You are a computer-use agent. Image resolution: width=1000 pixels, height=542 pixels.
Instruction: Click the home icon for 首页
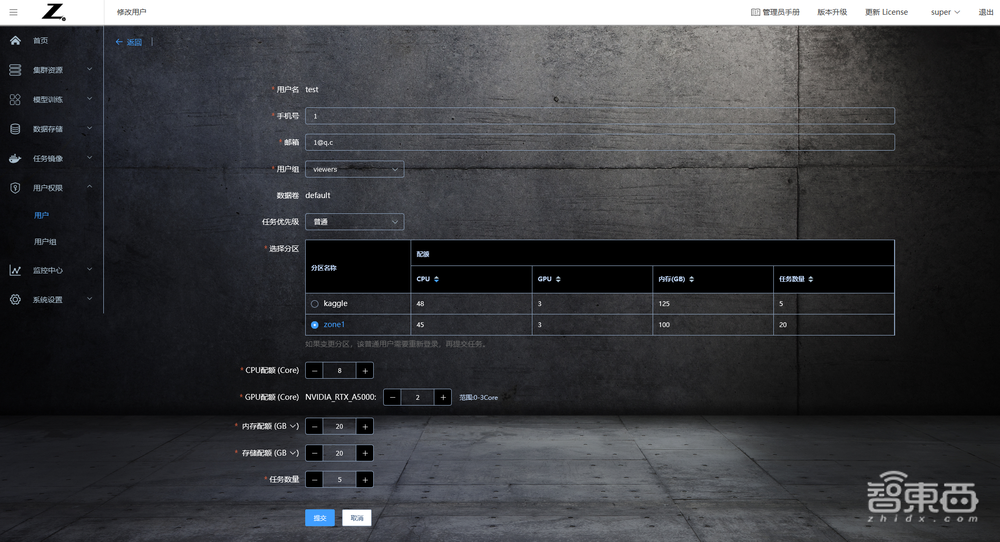click(15, 40)
